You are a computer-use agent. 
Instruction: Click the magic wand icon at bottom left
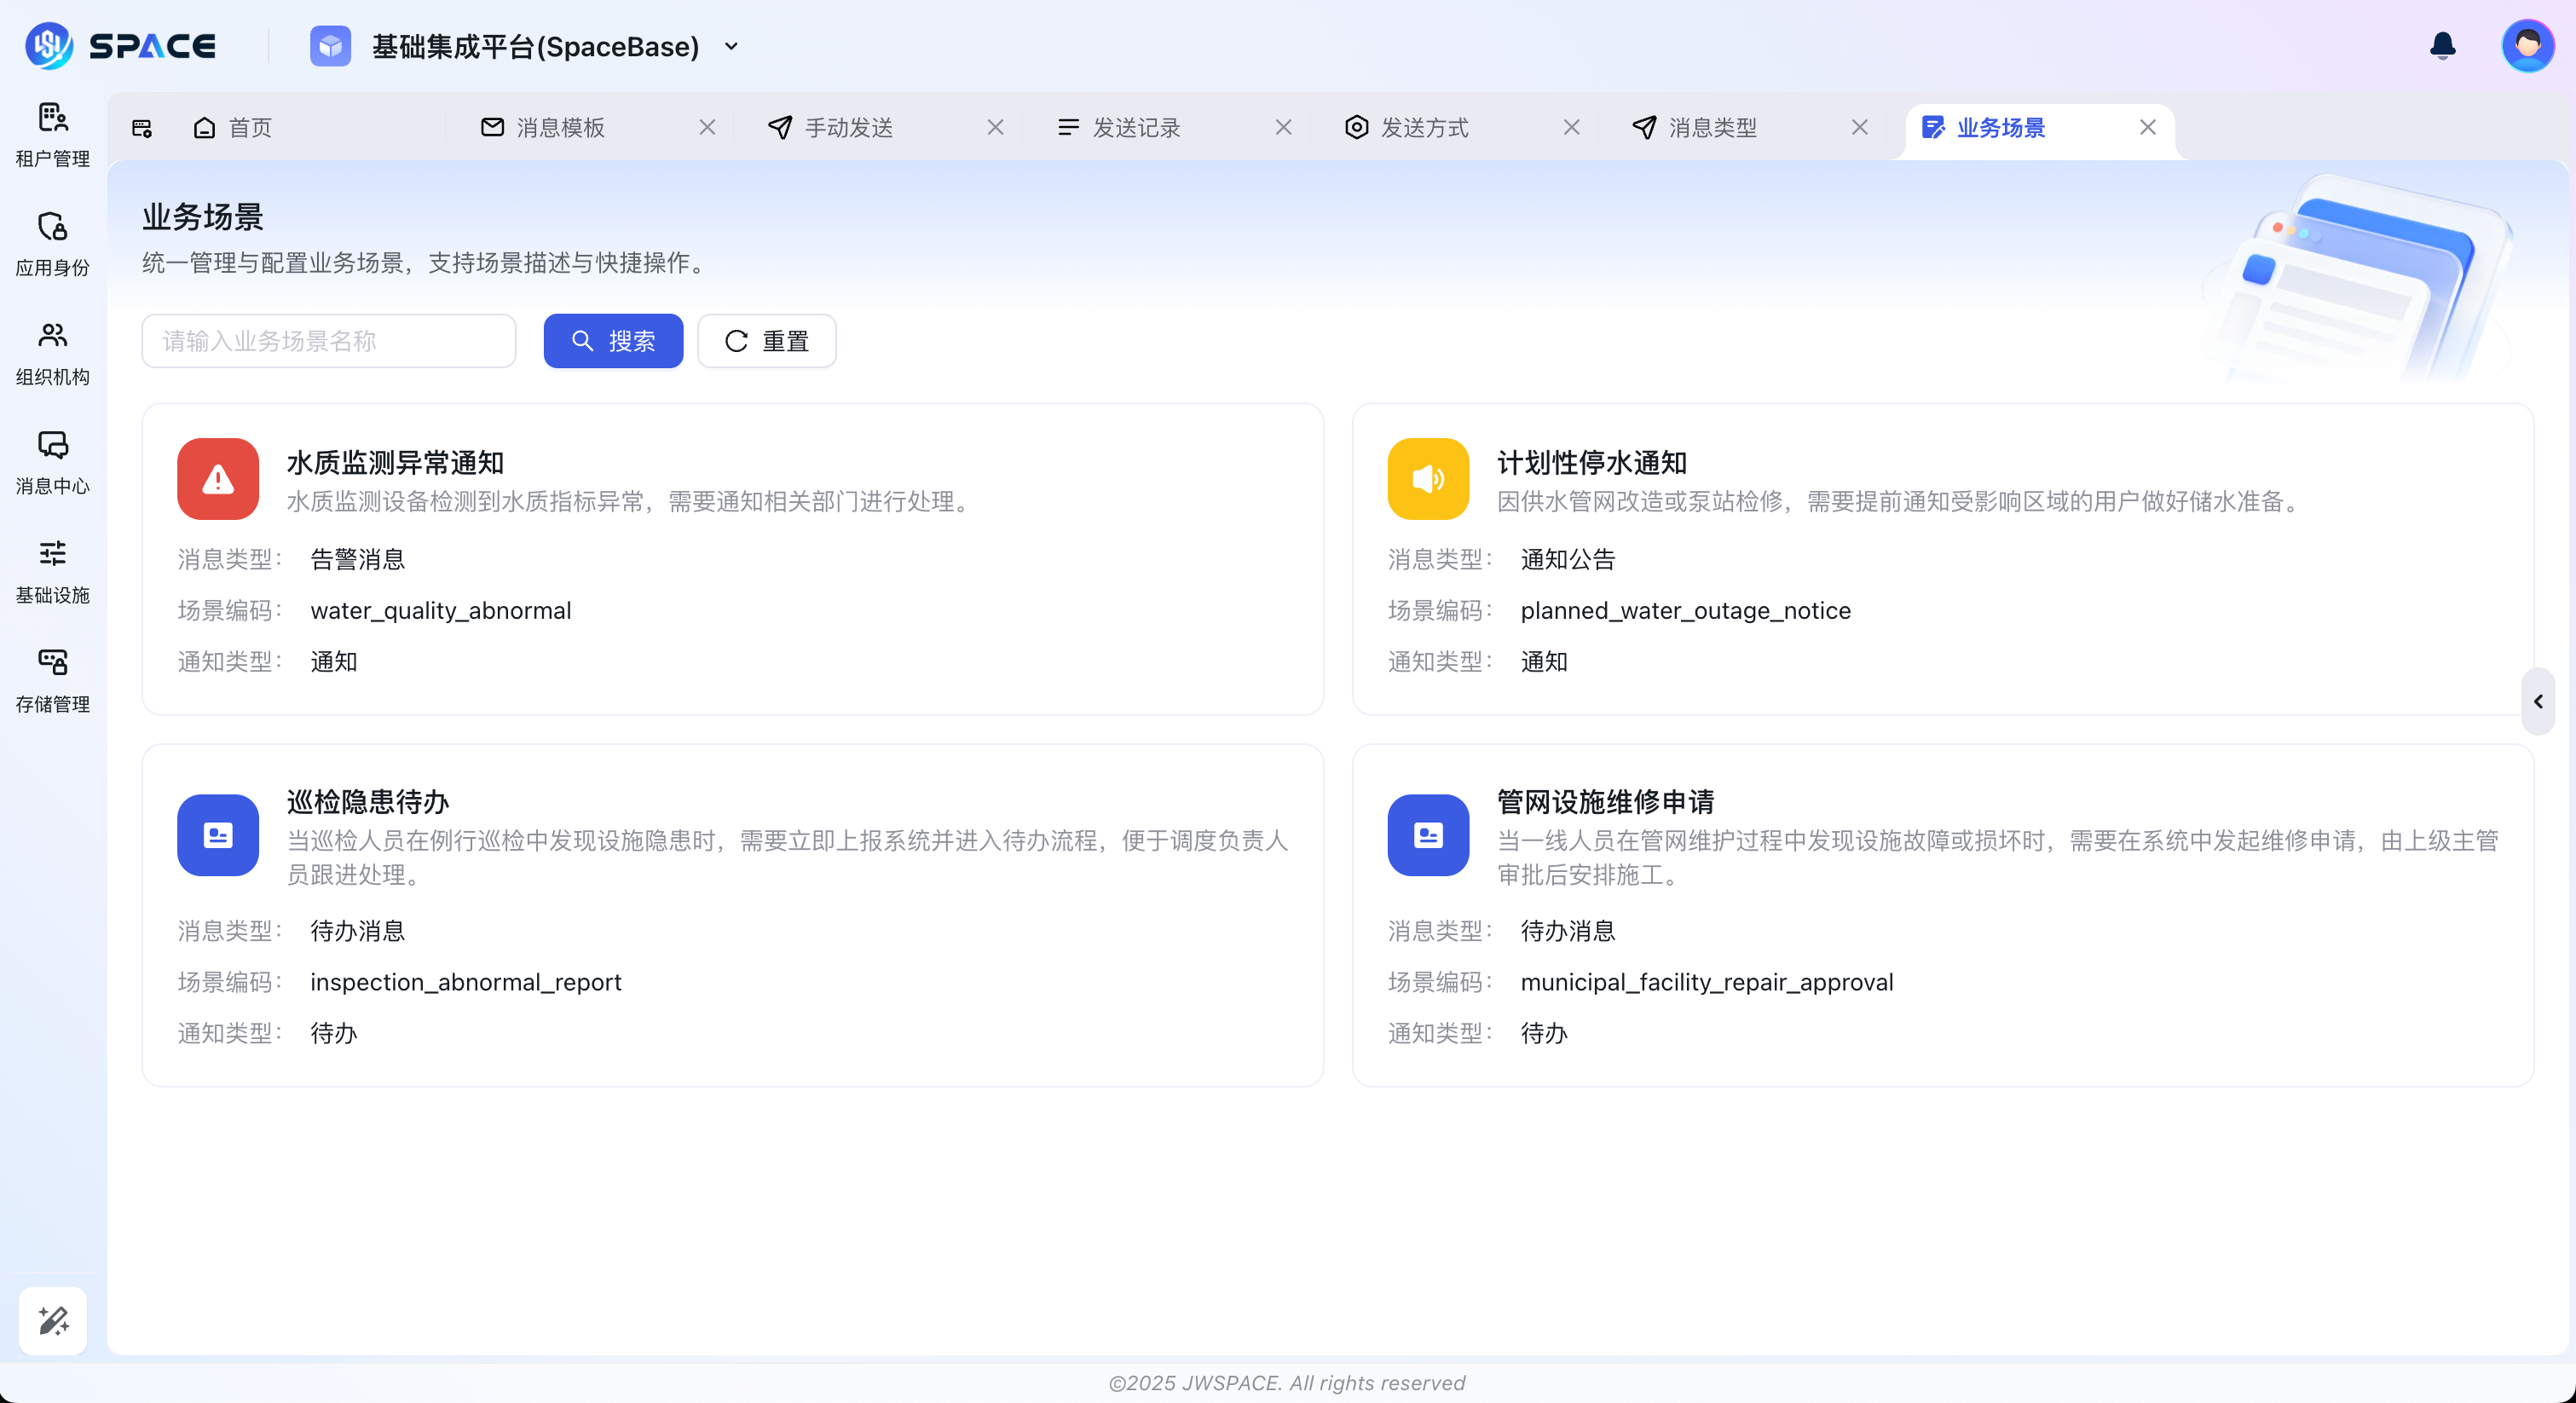[52, 1321]
